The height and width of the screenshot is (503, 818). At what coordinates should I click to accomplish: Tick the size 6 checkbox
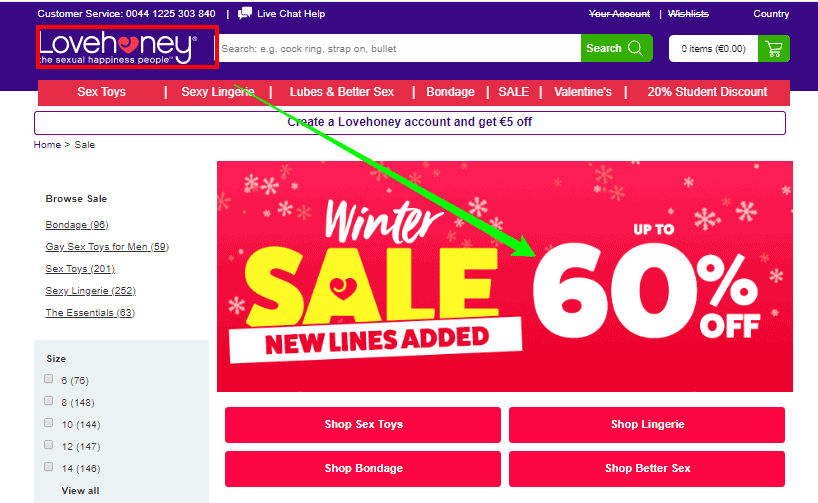pos(49,379)
